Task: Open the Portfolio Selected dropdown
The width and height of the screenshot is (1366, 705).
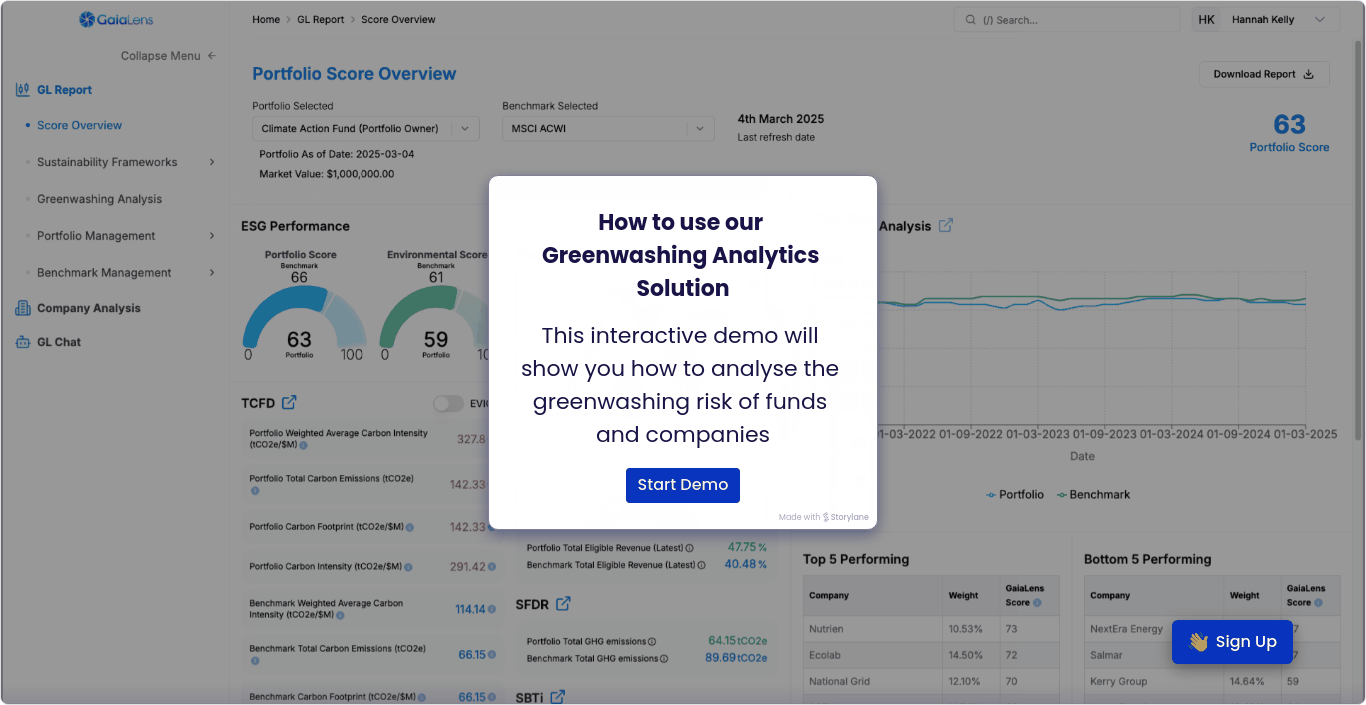Action: 365,128
